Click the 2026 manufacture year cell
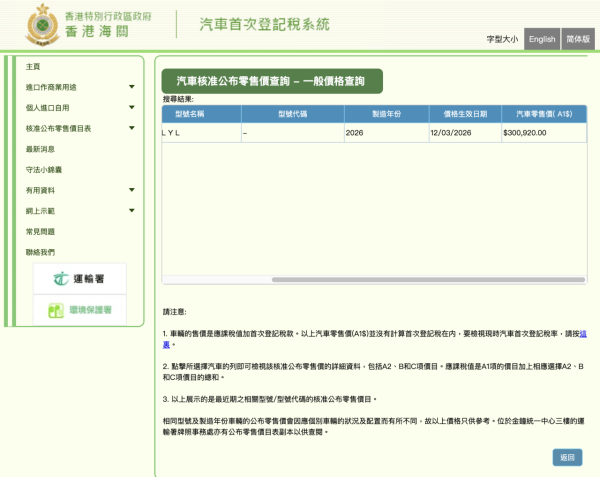 pyautogui.click(x=386, y=133)
